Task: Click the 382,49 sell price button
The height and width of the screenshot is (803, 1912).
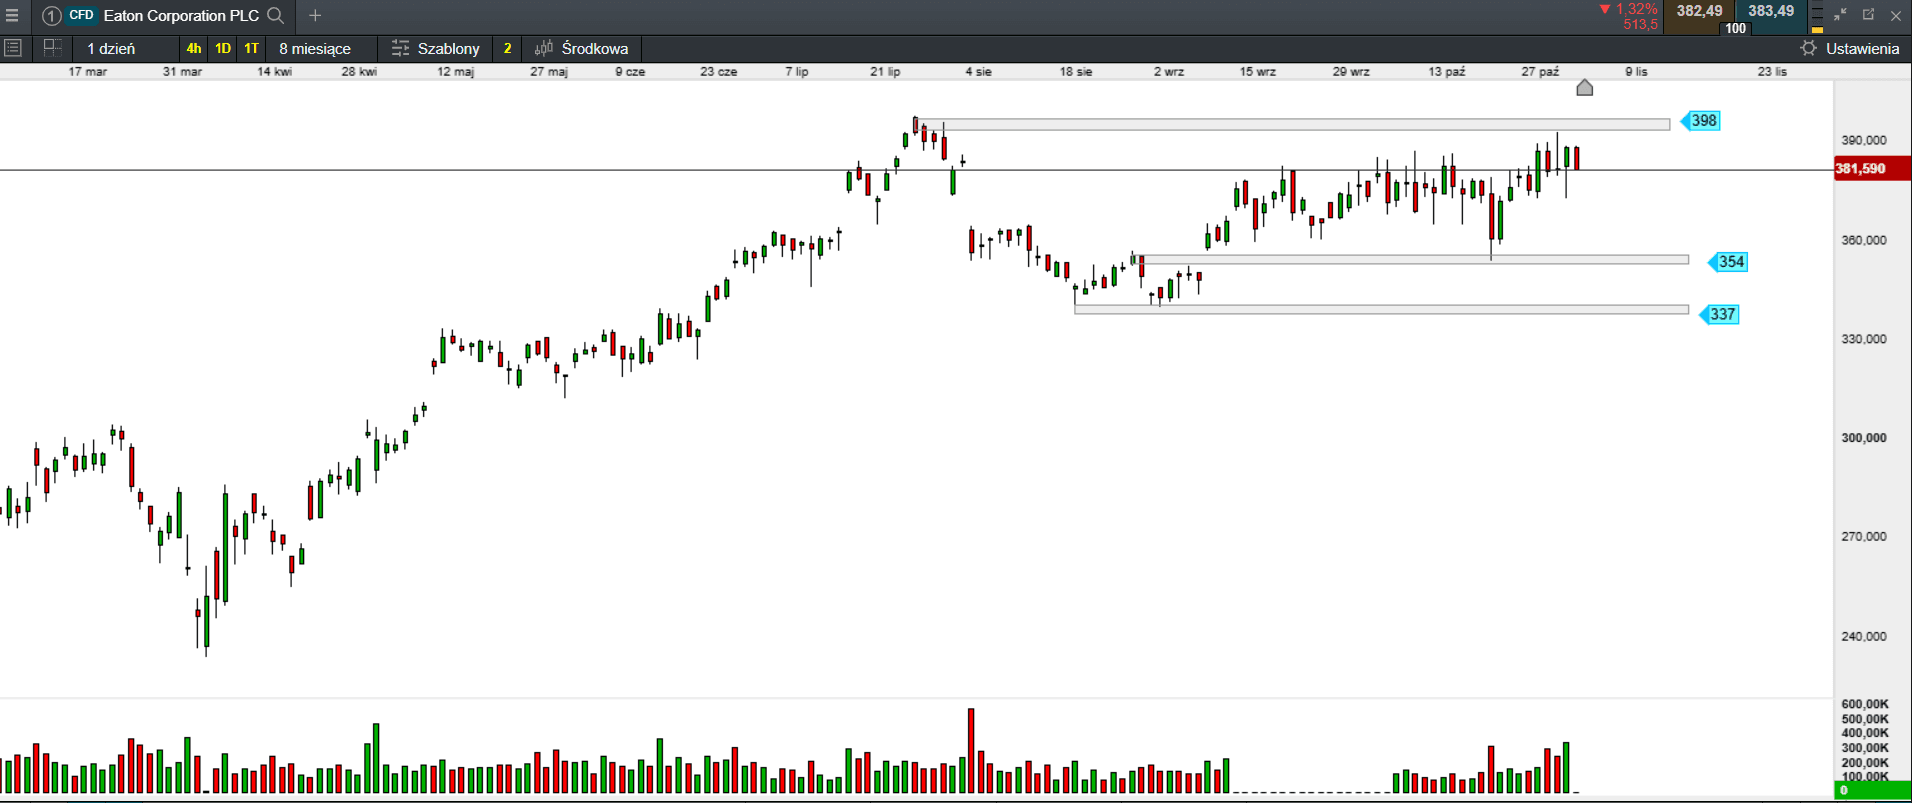Action: 1698,12
